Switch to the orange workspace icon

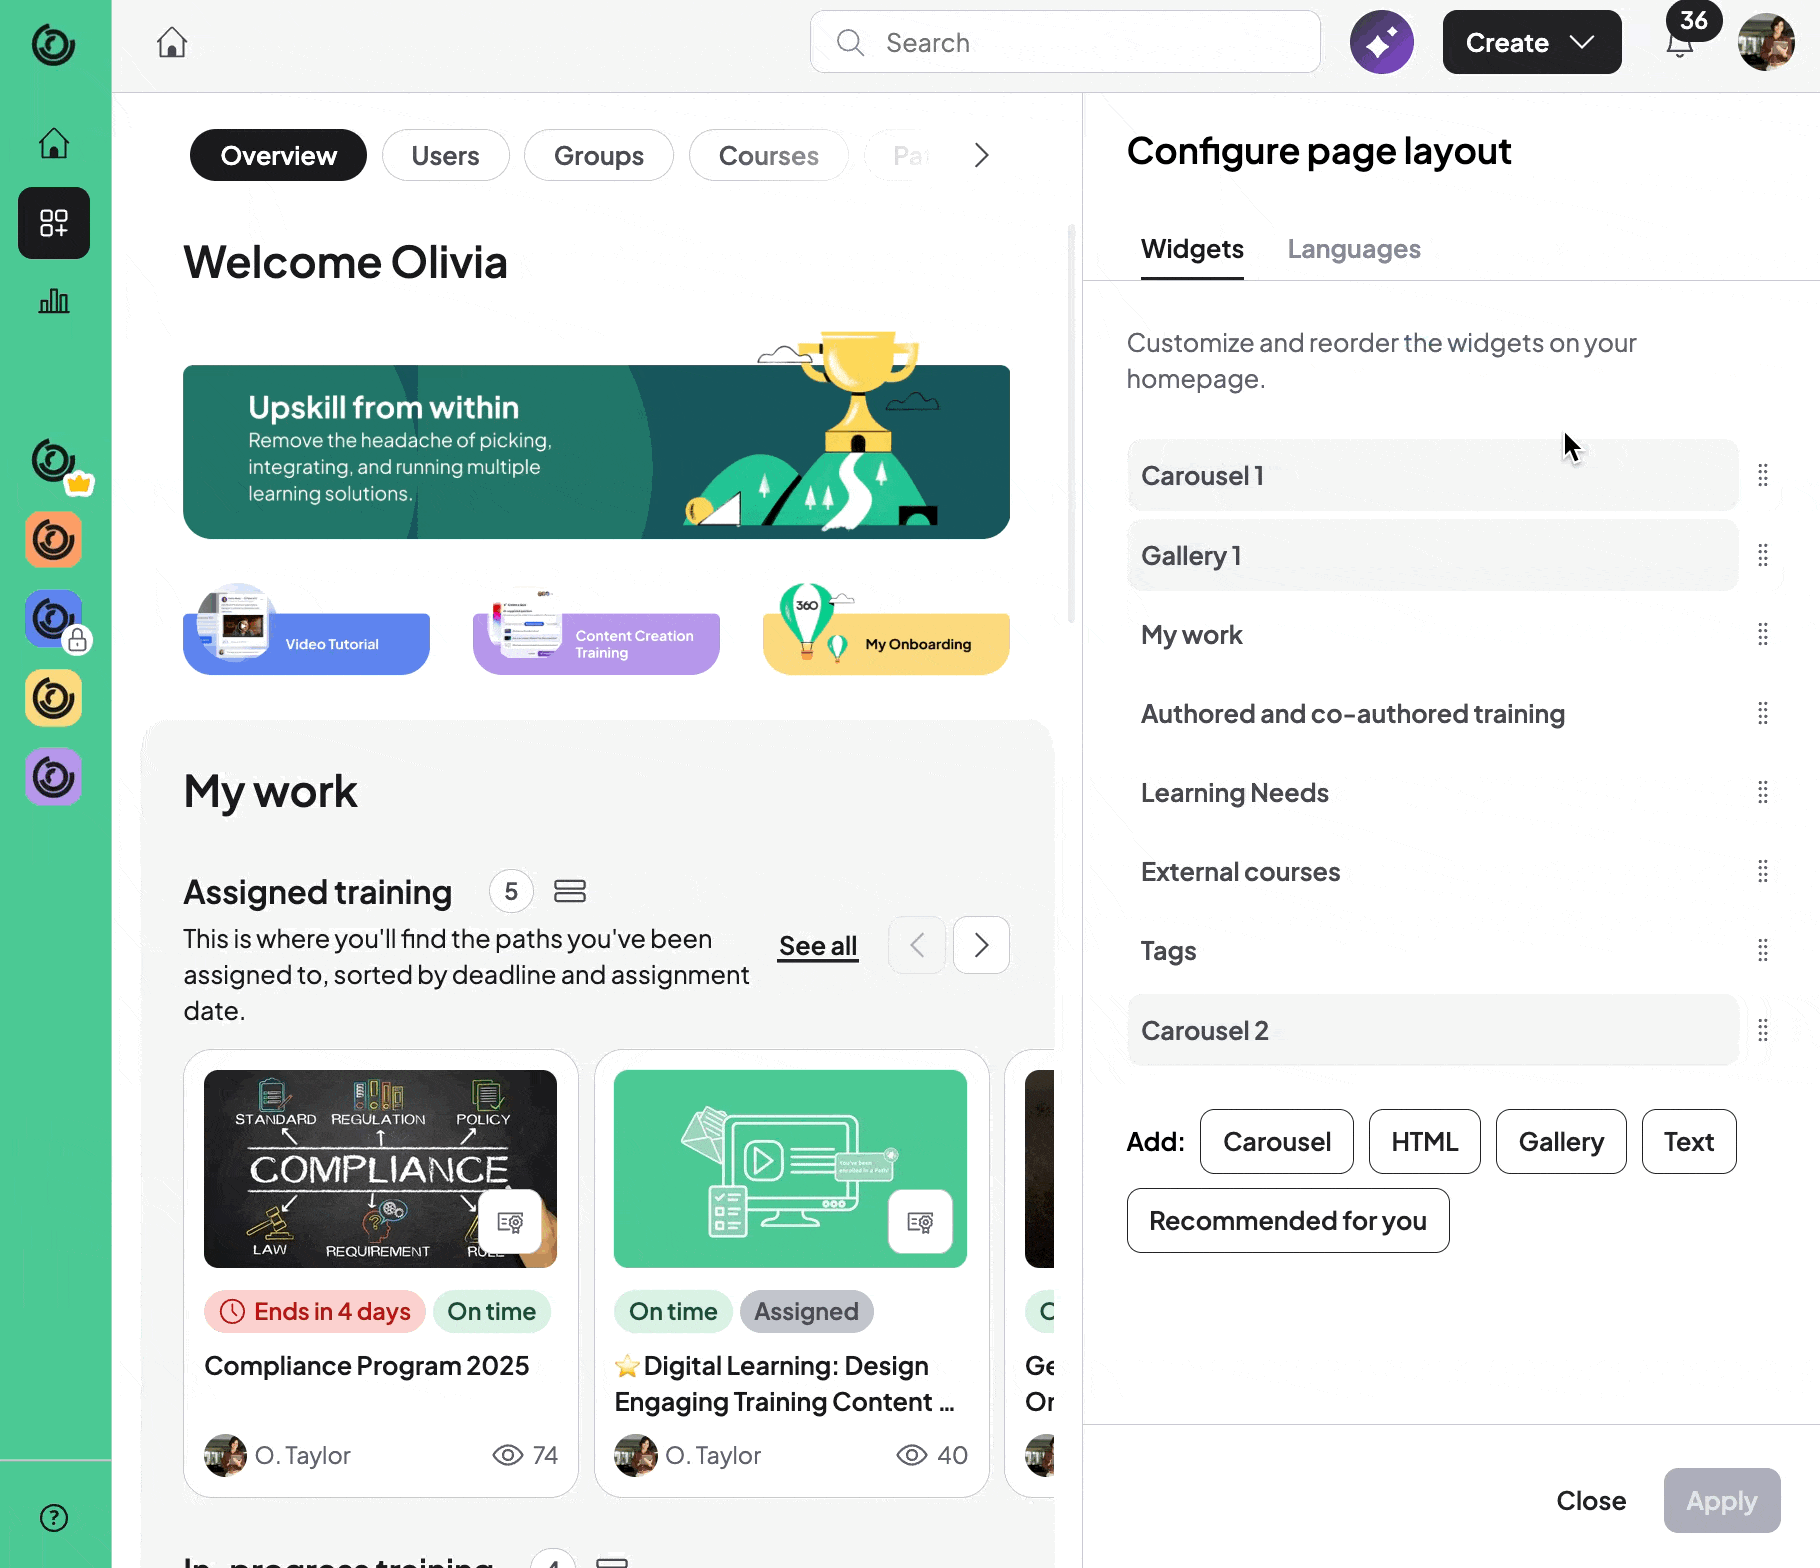pos(54,540)
